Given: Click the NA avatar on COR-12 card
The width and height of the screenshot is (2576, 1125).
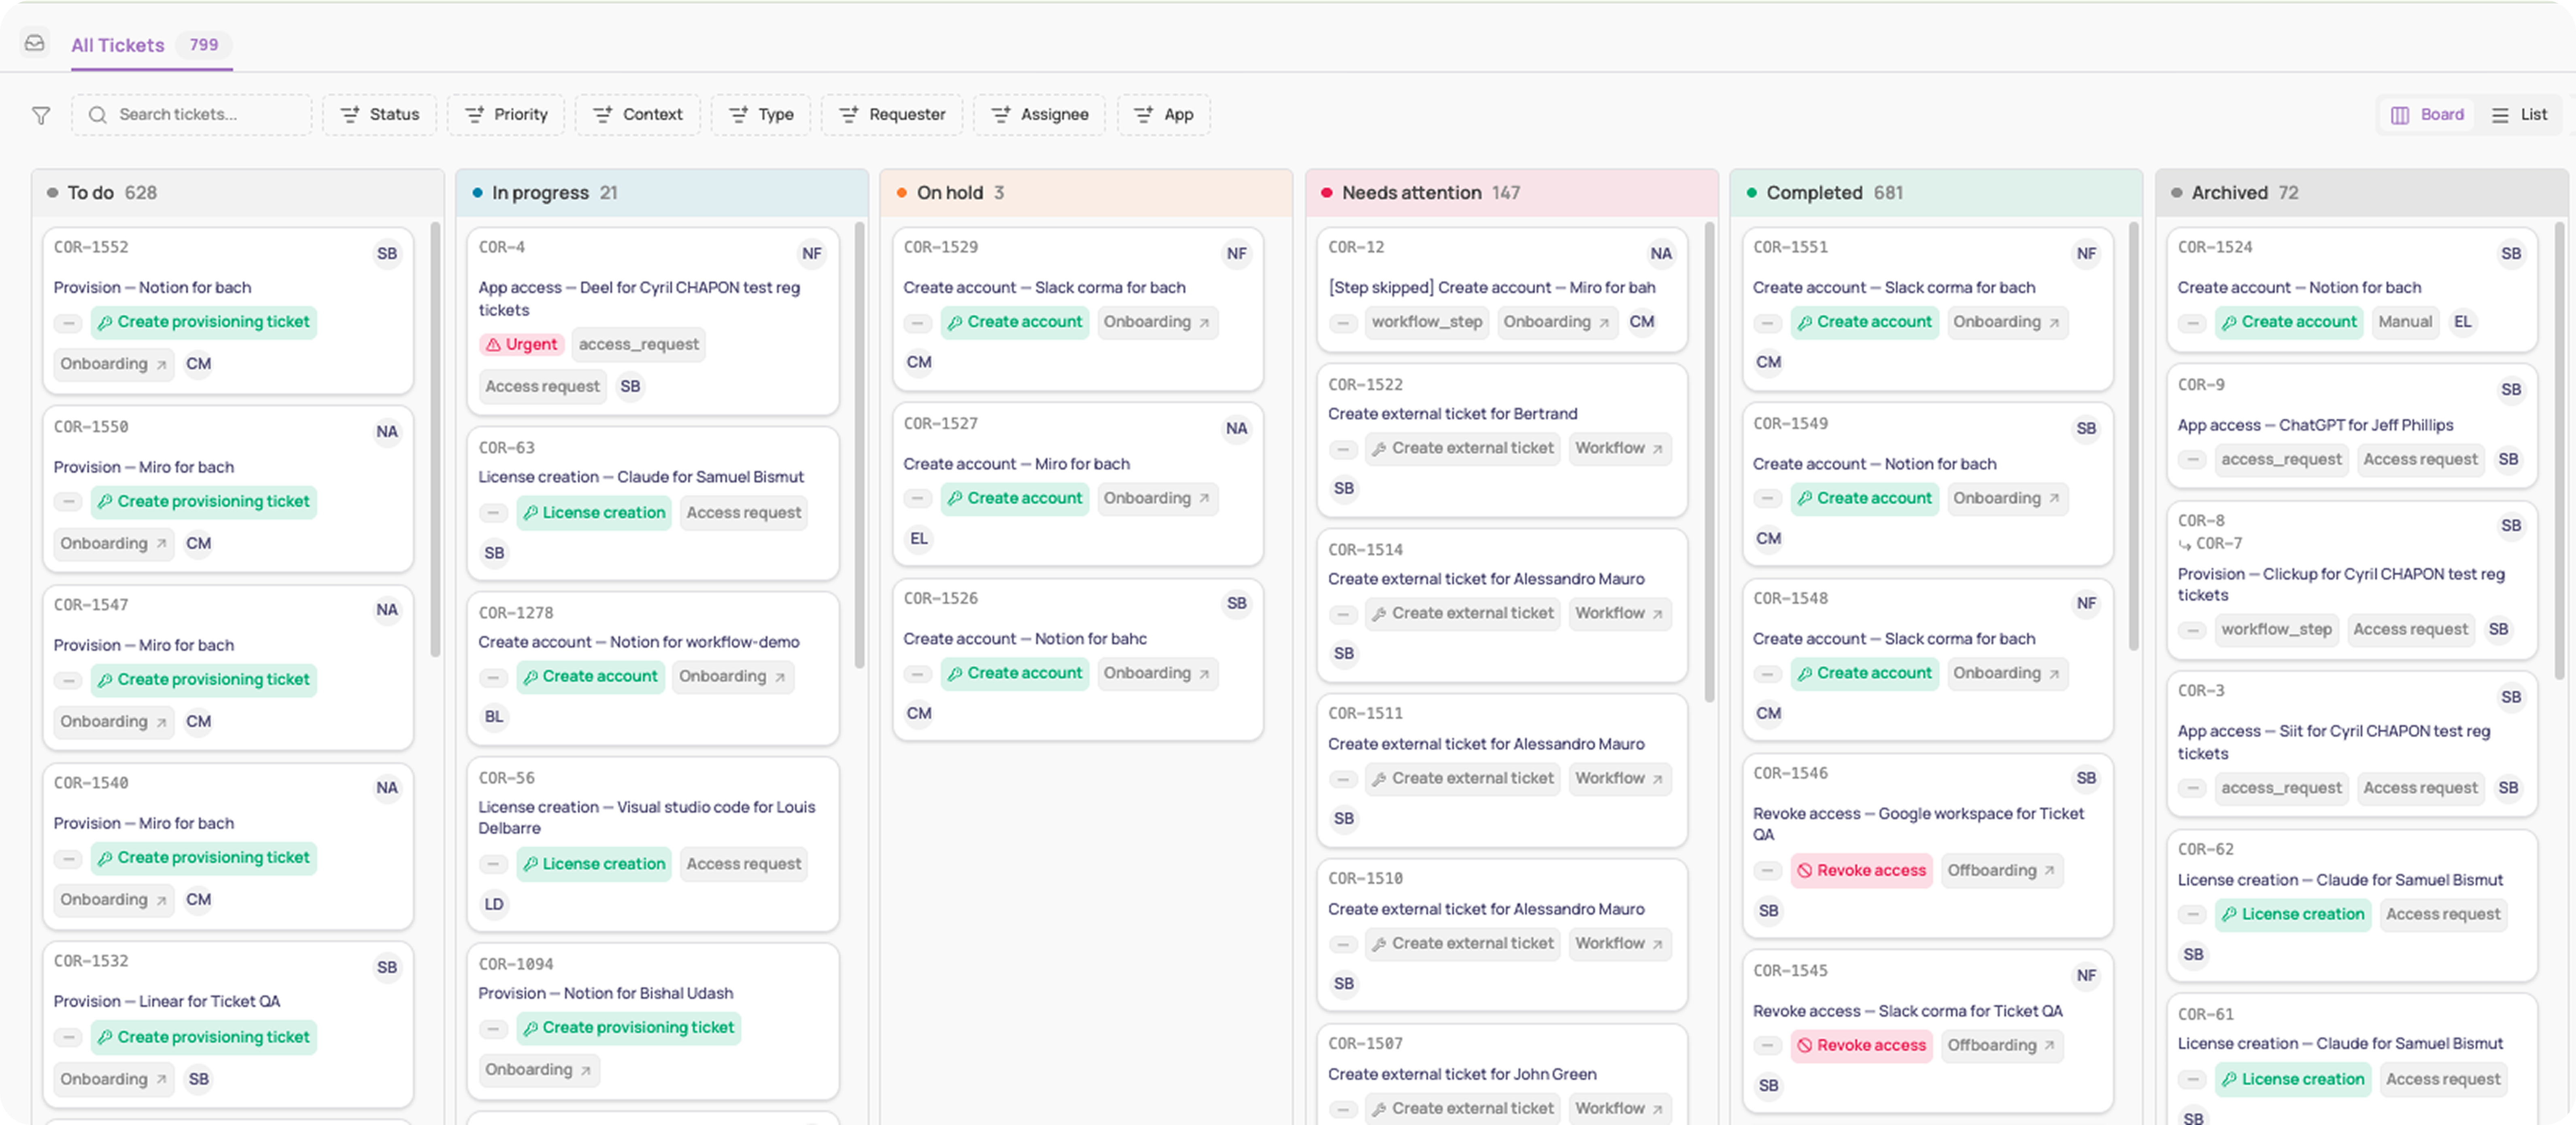Looking at the screenshot, I should pos(1661,254).
